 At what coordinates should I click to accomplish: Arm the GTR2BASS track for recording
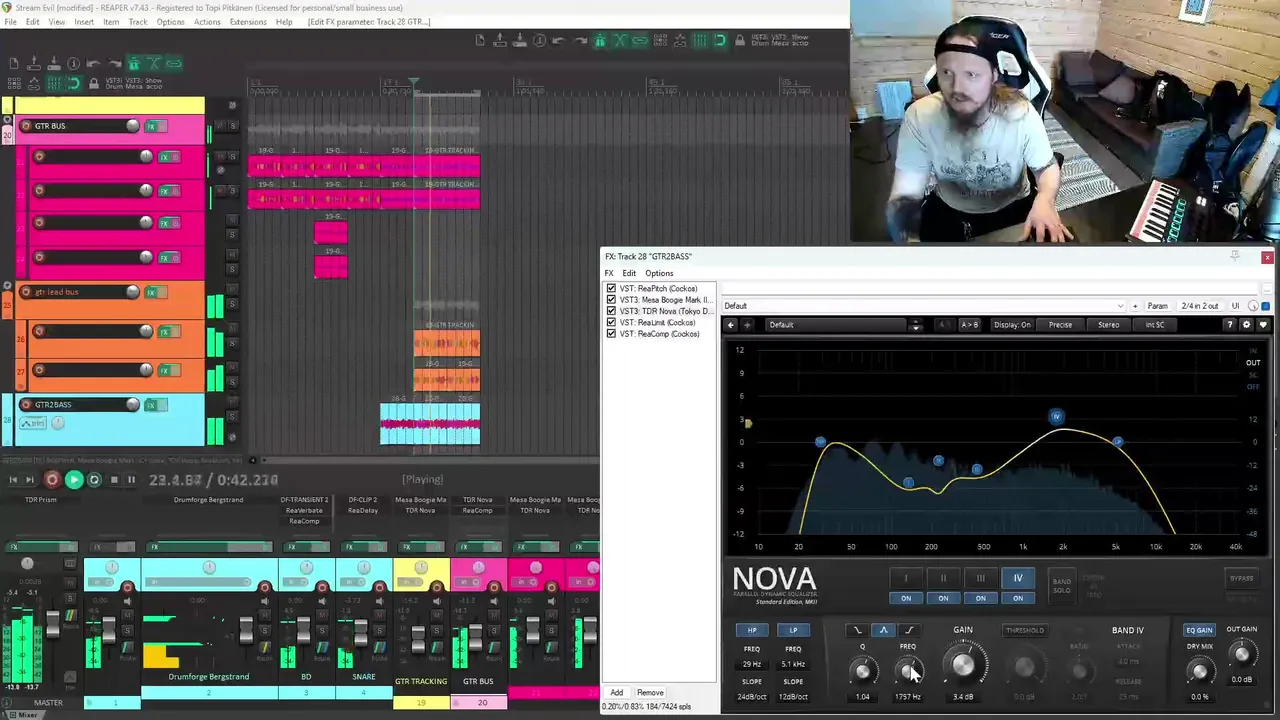[26, 404]
